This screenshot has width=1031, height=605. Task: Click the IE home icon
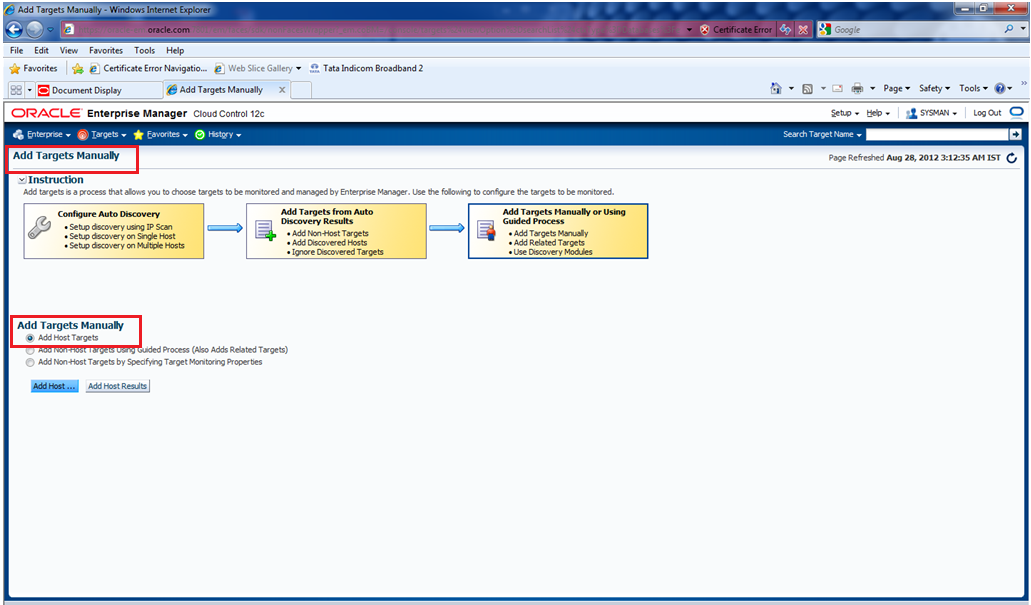(x=776, y=89)
